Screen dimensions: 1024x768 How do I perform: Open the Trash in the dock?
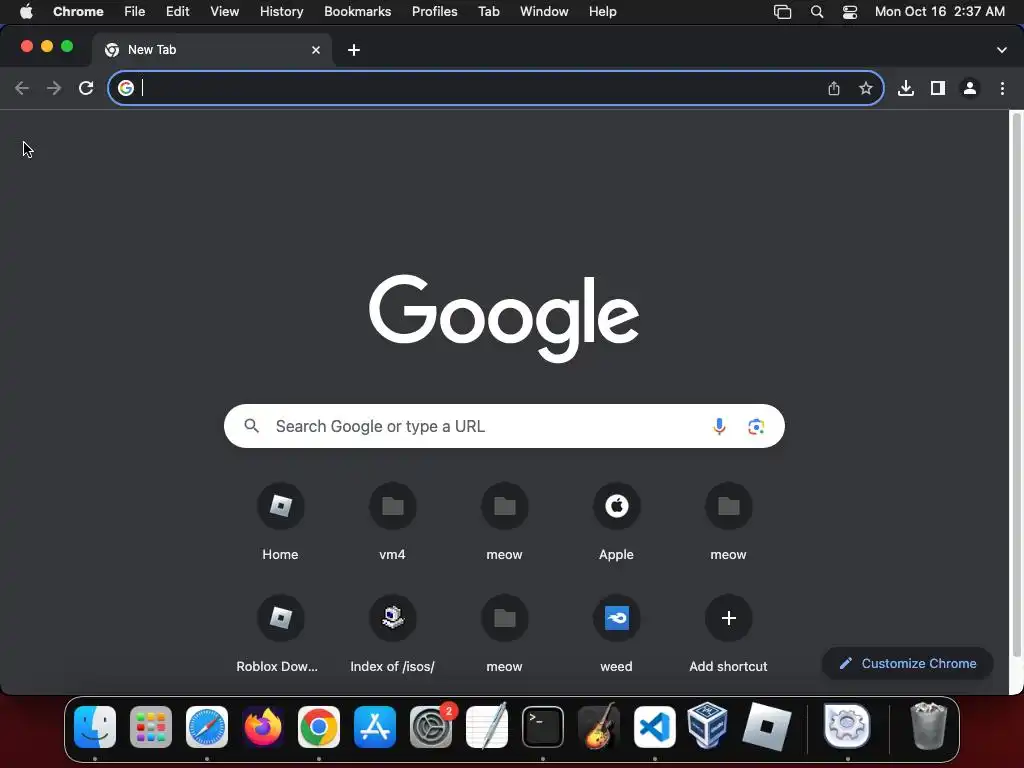(x=928, y=726)
